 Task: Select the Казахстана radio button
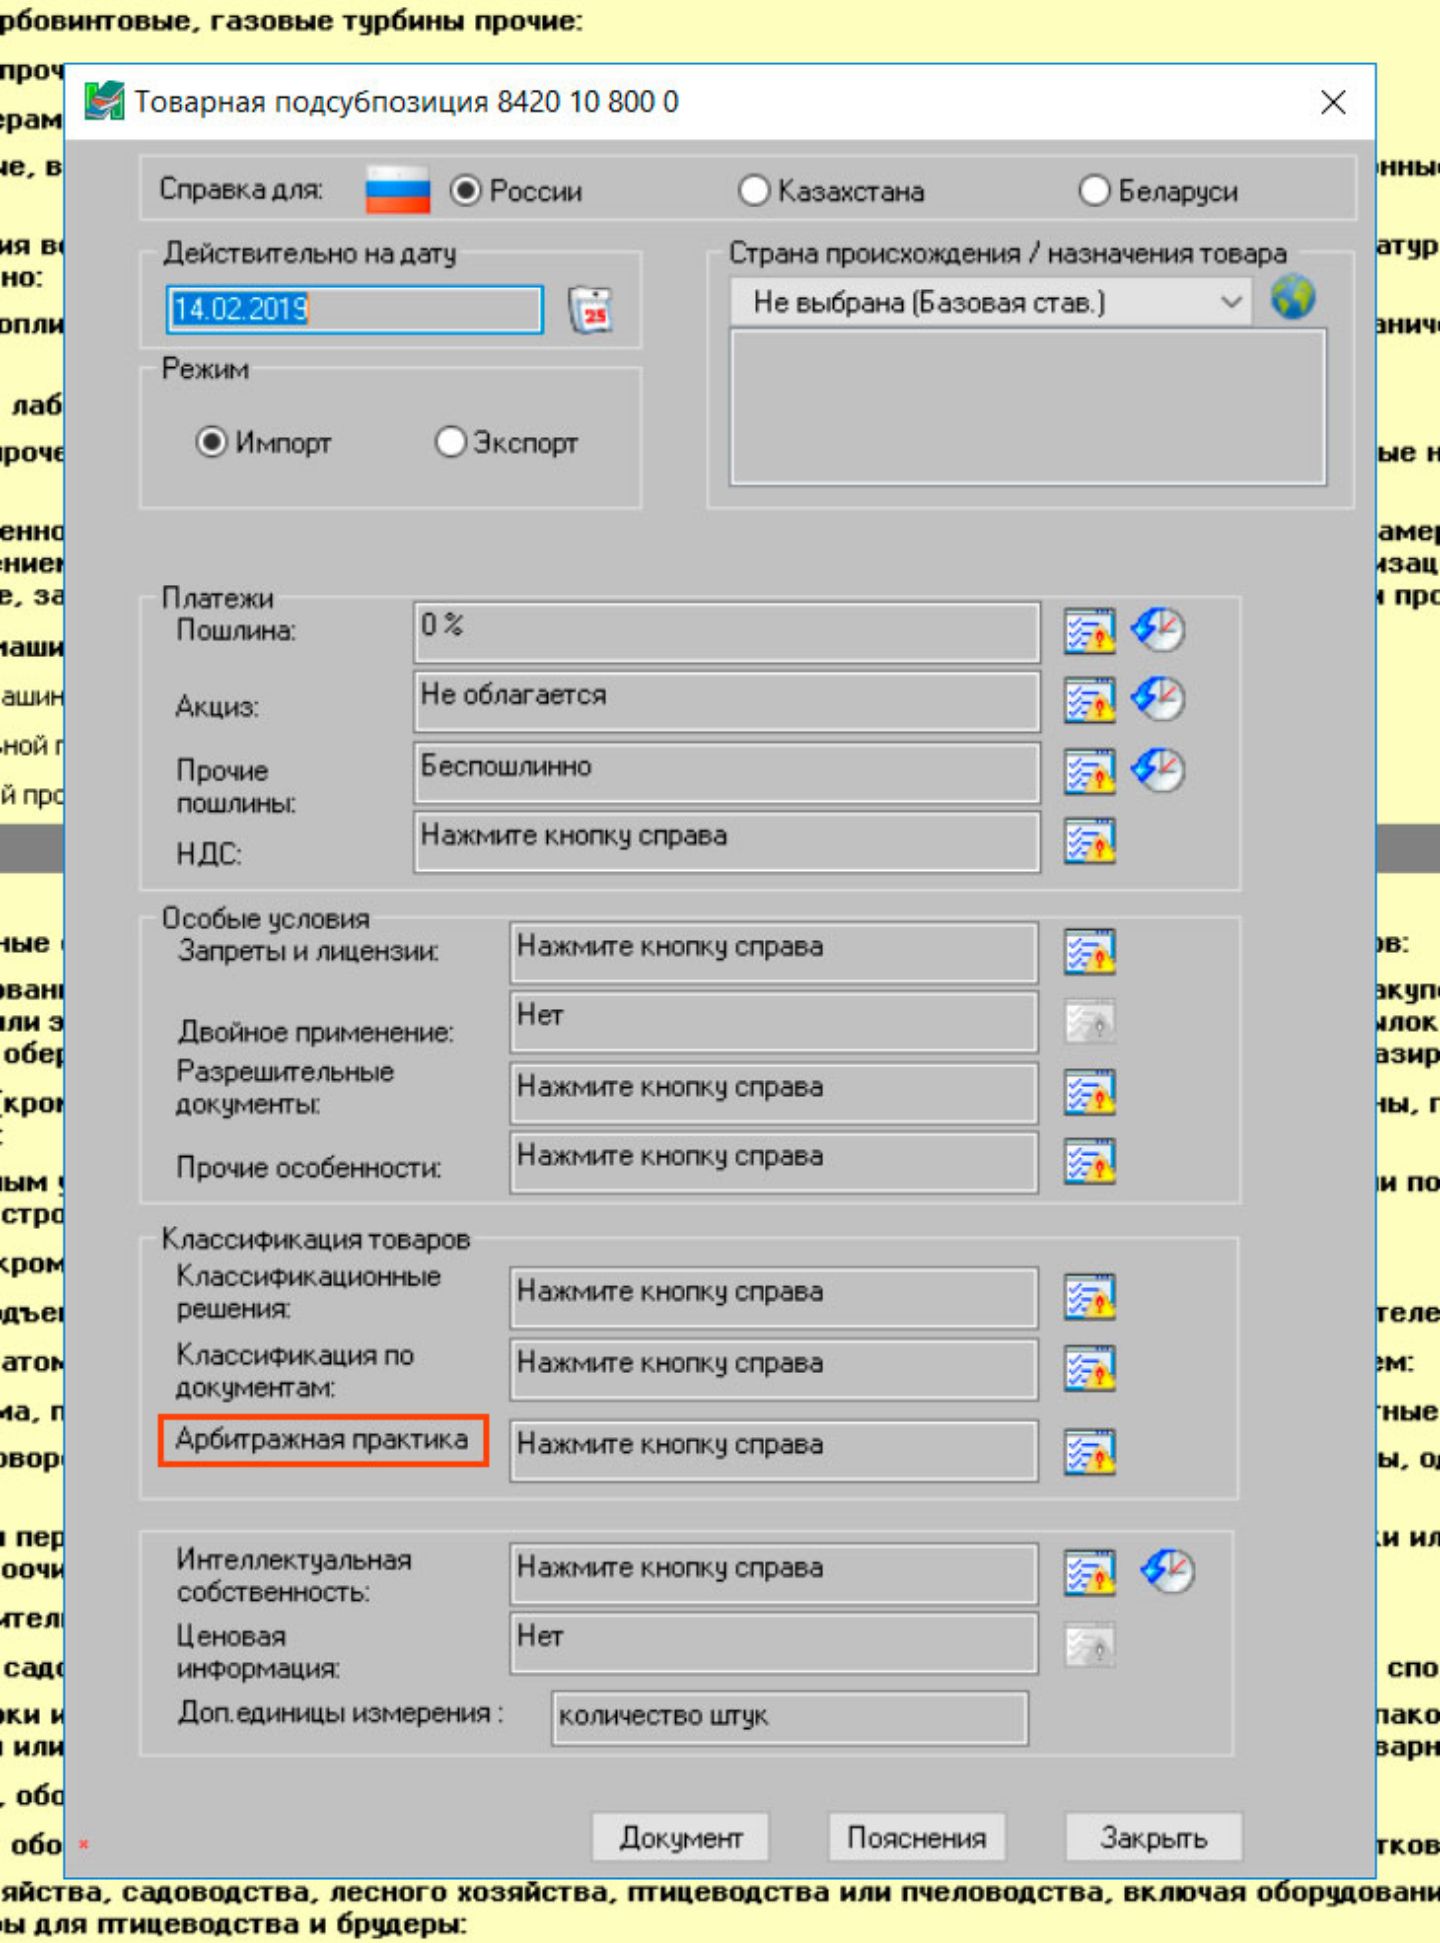[753, 190]
